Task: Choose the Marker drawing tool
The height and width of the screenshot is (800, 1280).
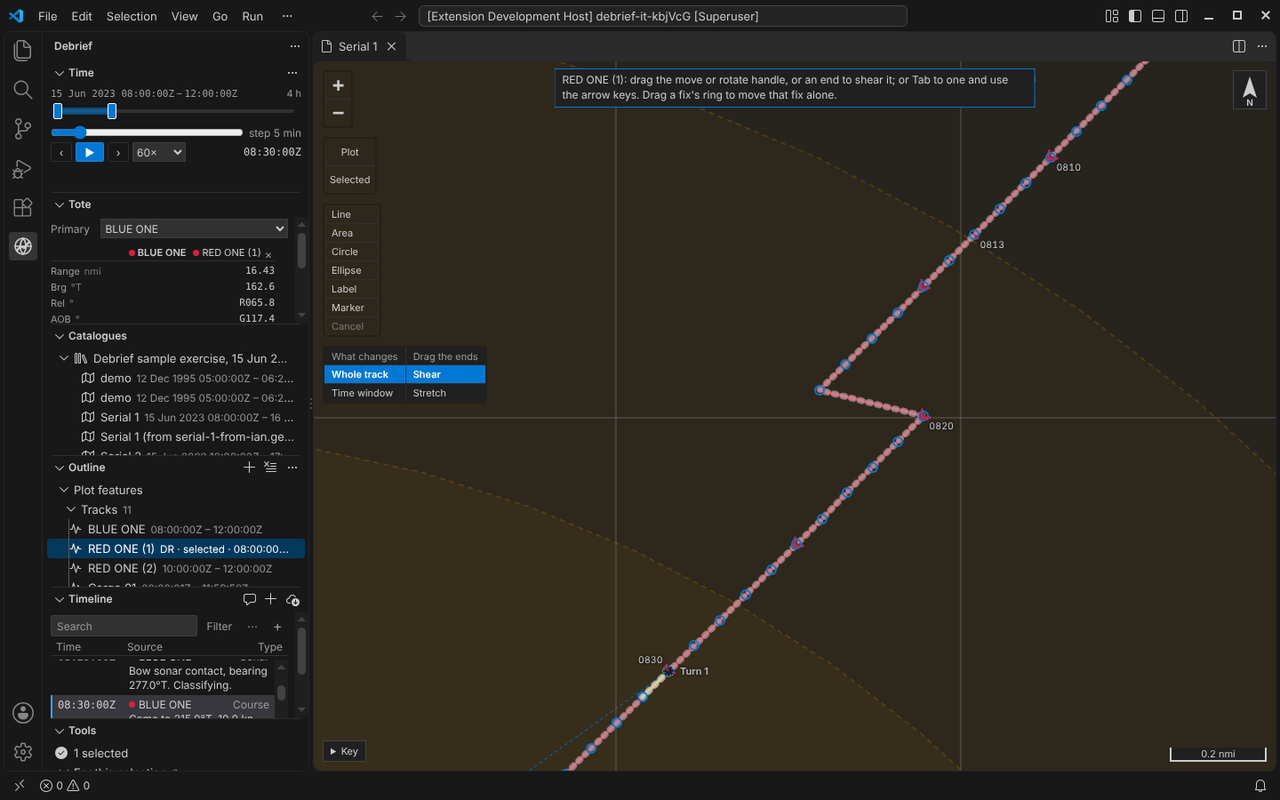Action: (351, 308)
